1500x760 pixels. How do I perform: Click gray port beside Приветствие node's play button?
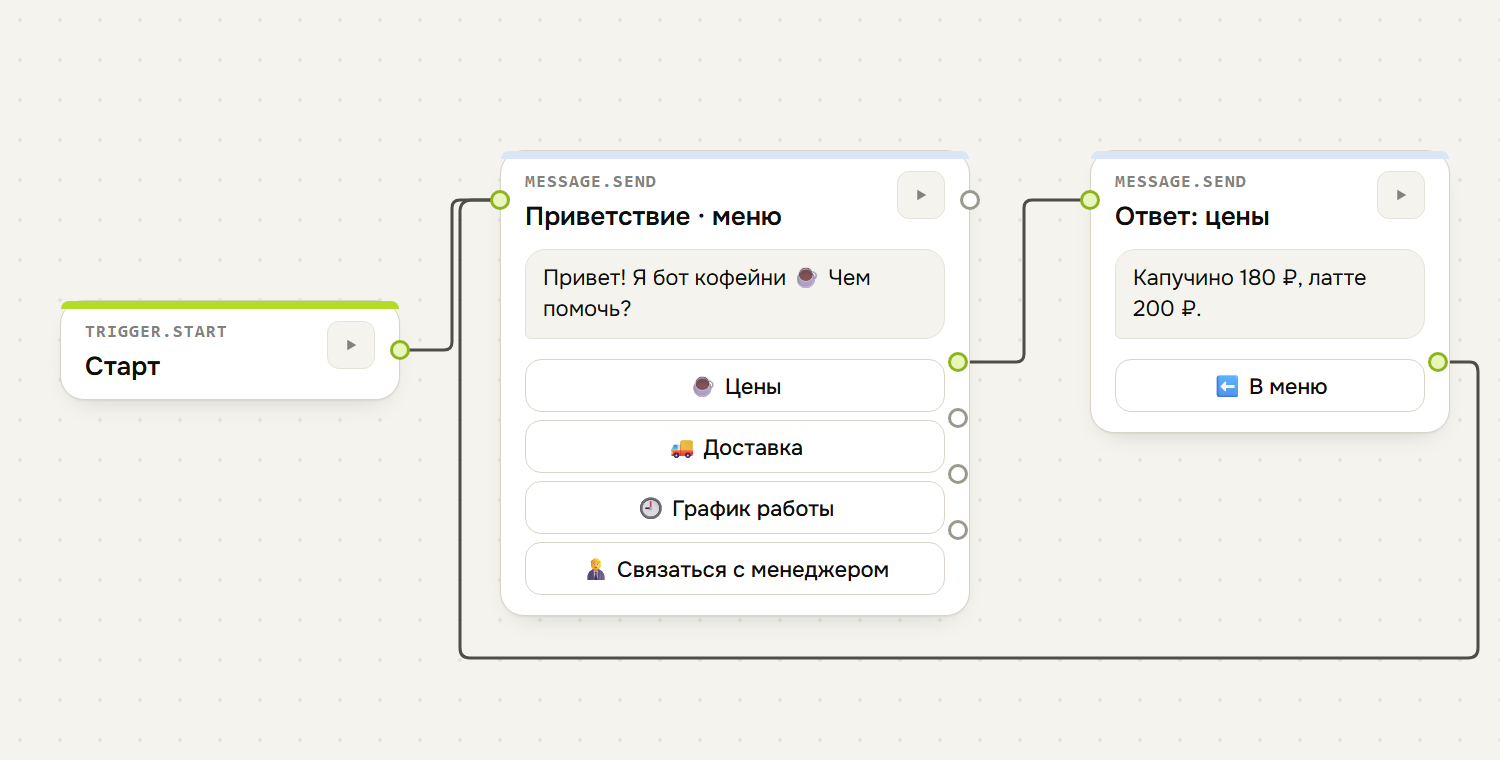coord(969,200)
